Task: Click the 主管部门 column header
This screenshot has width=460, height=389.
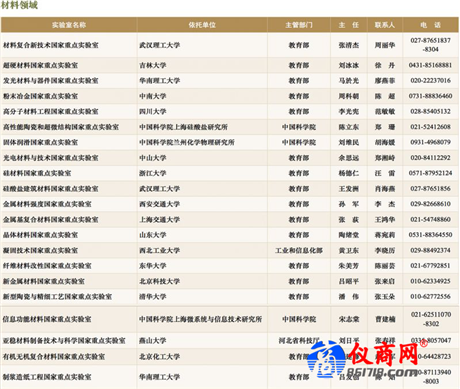Action: [x=299, y=25]
